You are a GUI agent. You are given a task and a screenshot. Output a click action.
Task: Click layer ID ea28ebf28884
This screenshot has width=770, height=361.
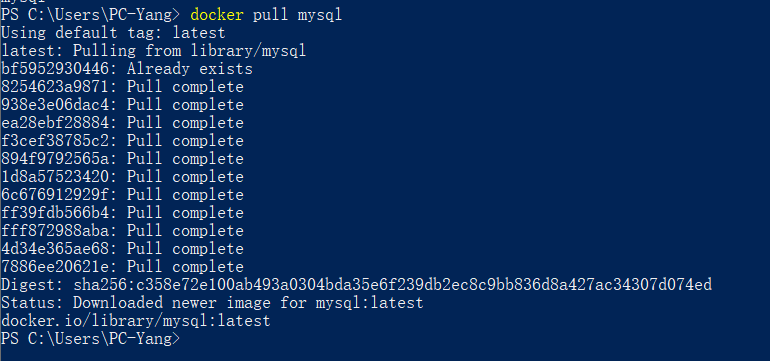tap(55, 123)
